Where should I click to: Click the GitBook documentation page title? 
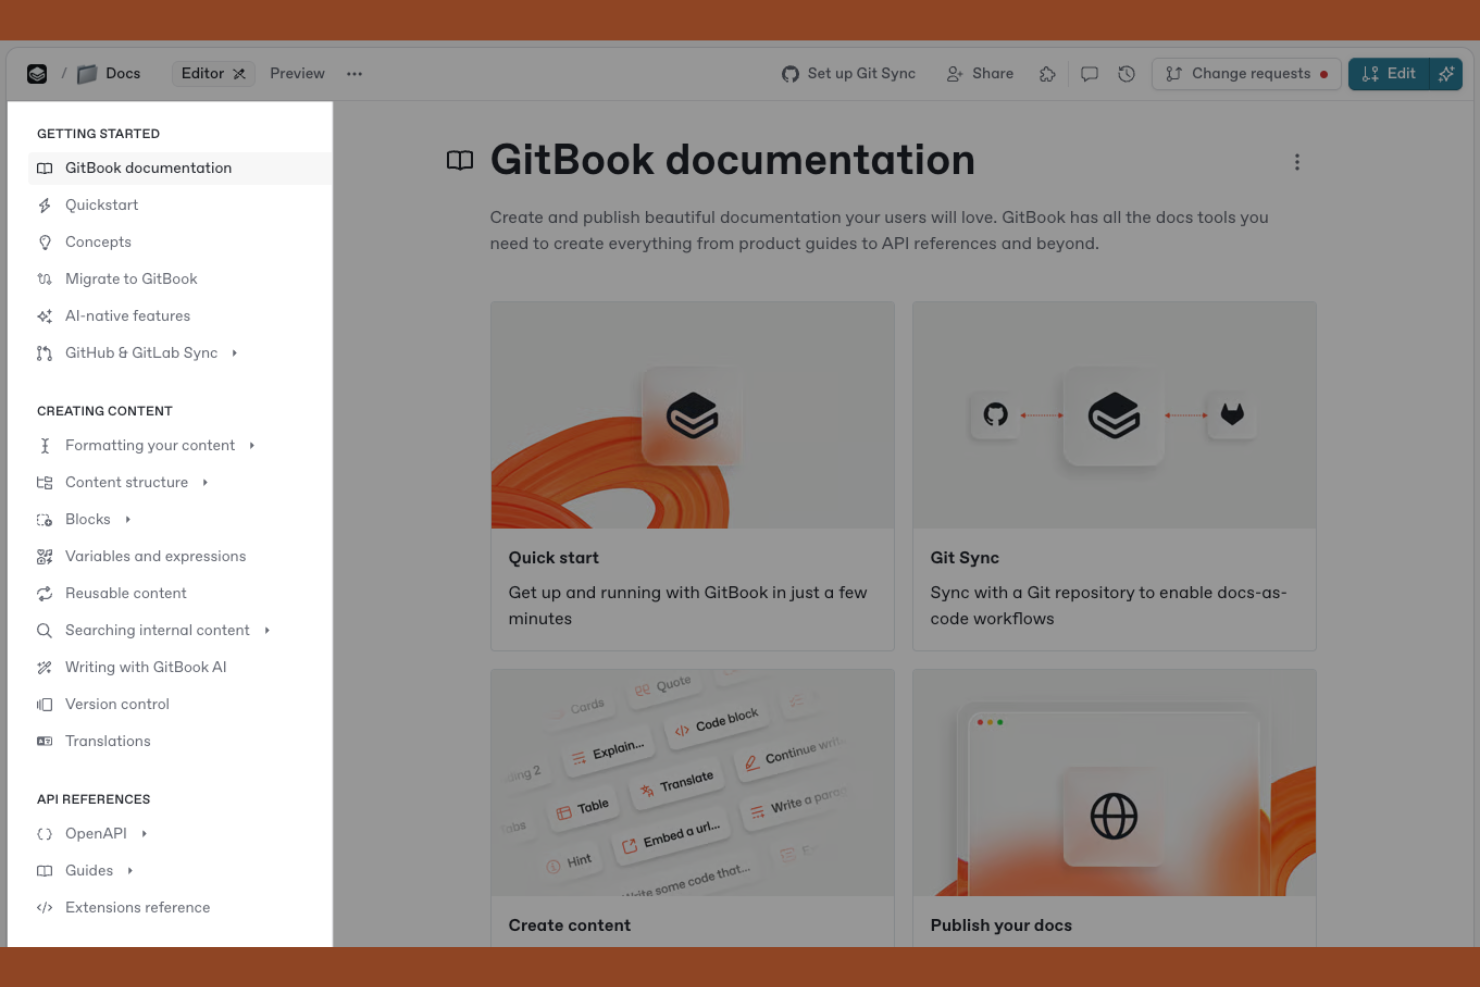tap(732, 160)
